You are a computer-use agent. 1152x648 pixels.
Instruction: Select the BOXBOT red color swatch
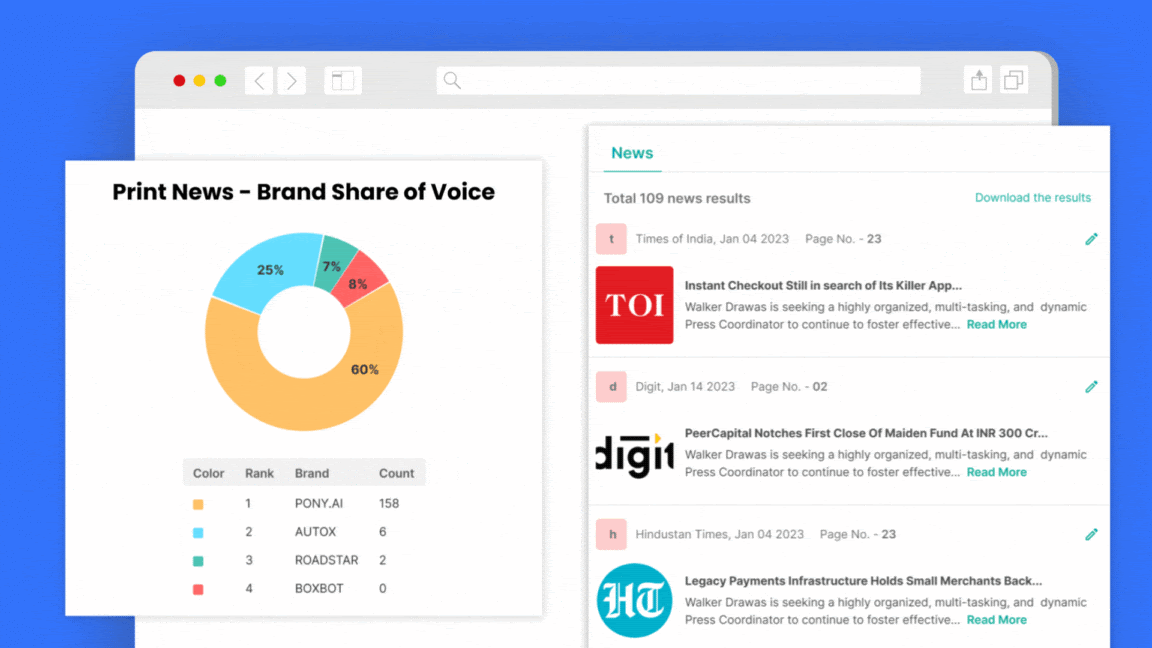[x=198, y=589]
